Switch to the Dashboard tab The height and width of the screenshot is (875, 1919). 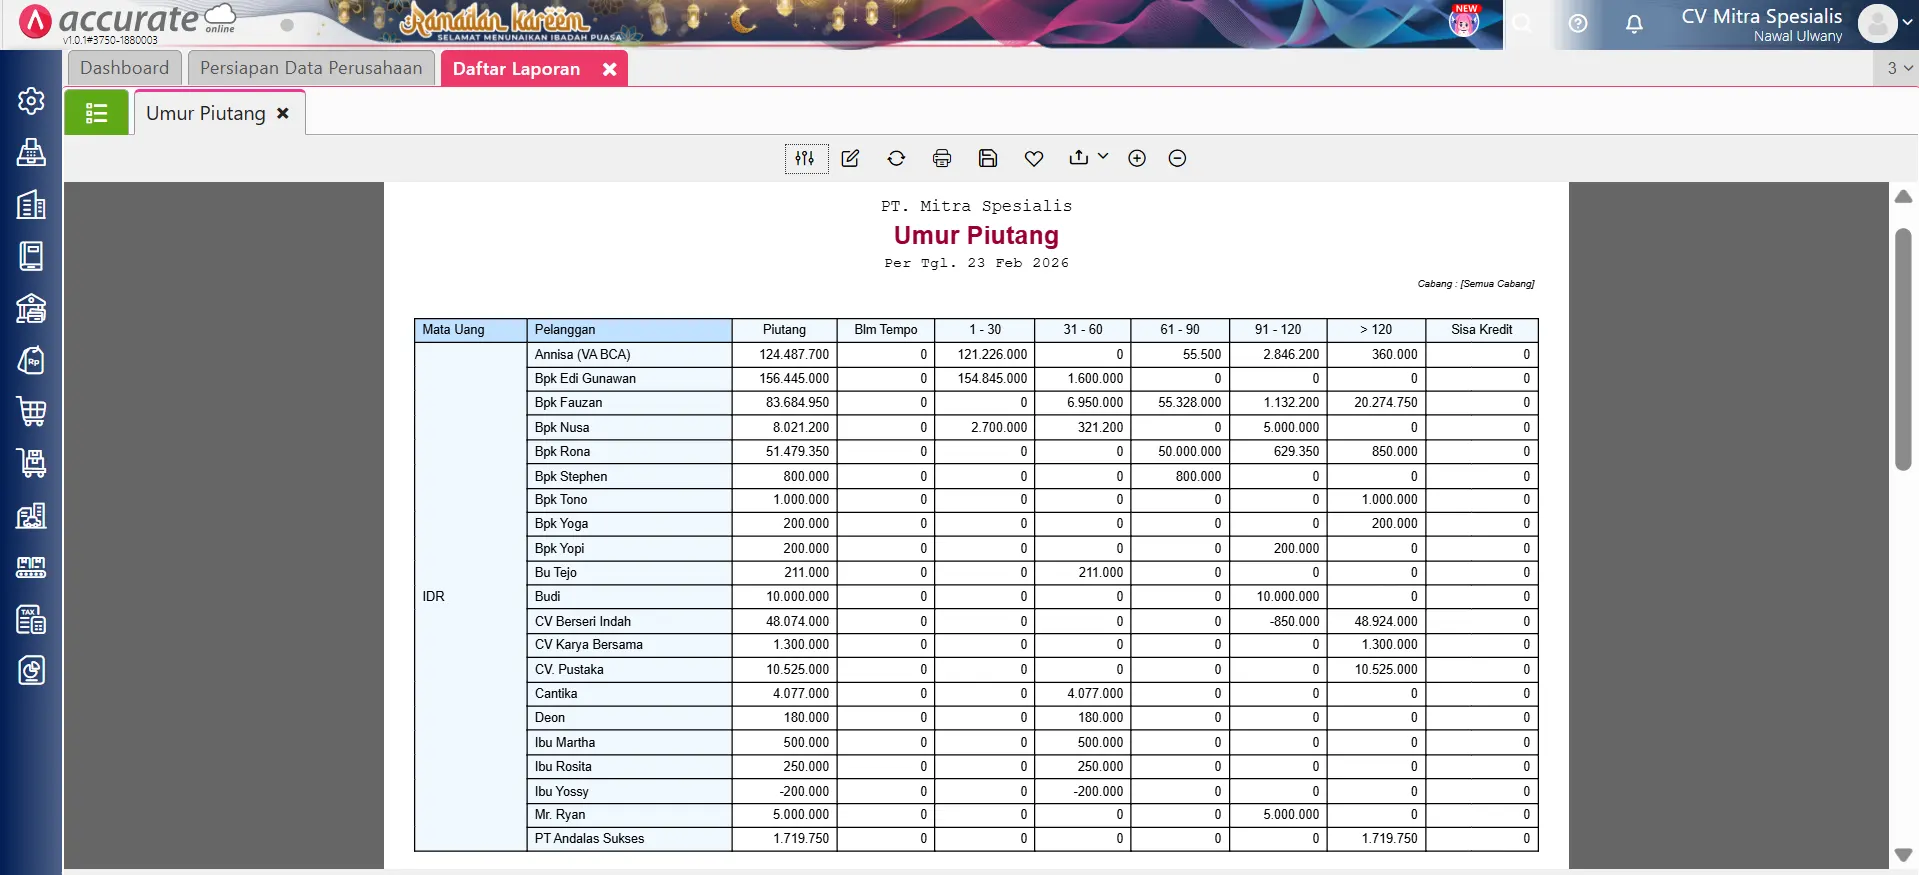(125, 68)
